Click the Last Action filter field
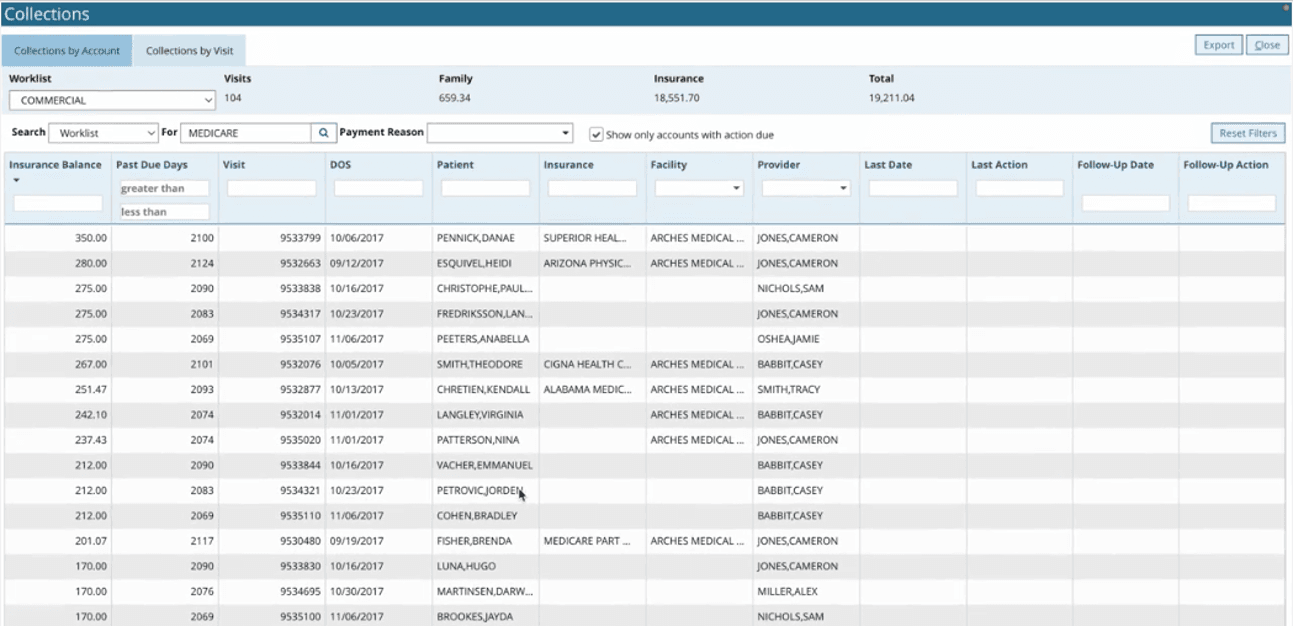The image size is (1293, 626). 1020,188
